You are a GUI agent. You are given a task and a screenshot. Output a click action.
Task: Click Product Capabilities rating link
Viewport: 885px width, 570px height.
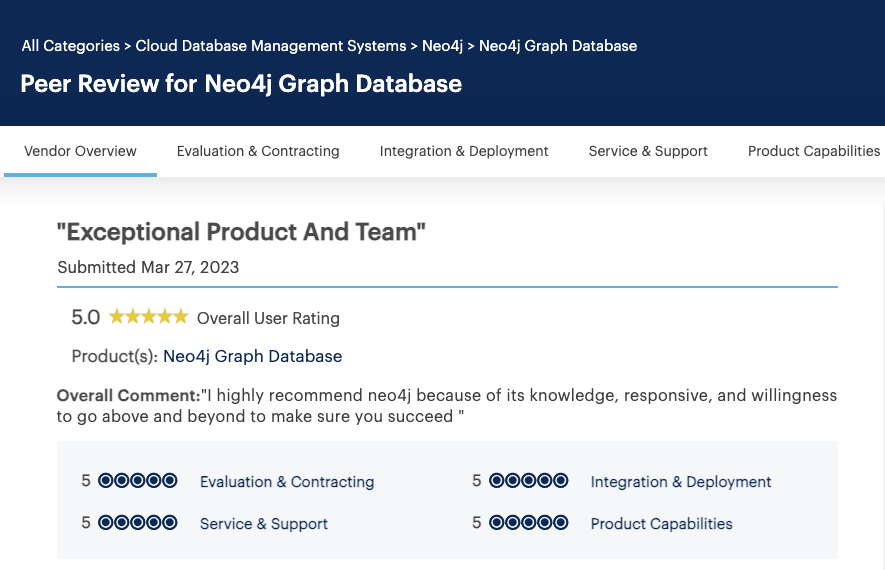[661, 524]
